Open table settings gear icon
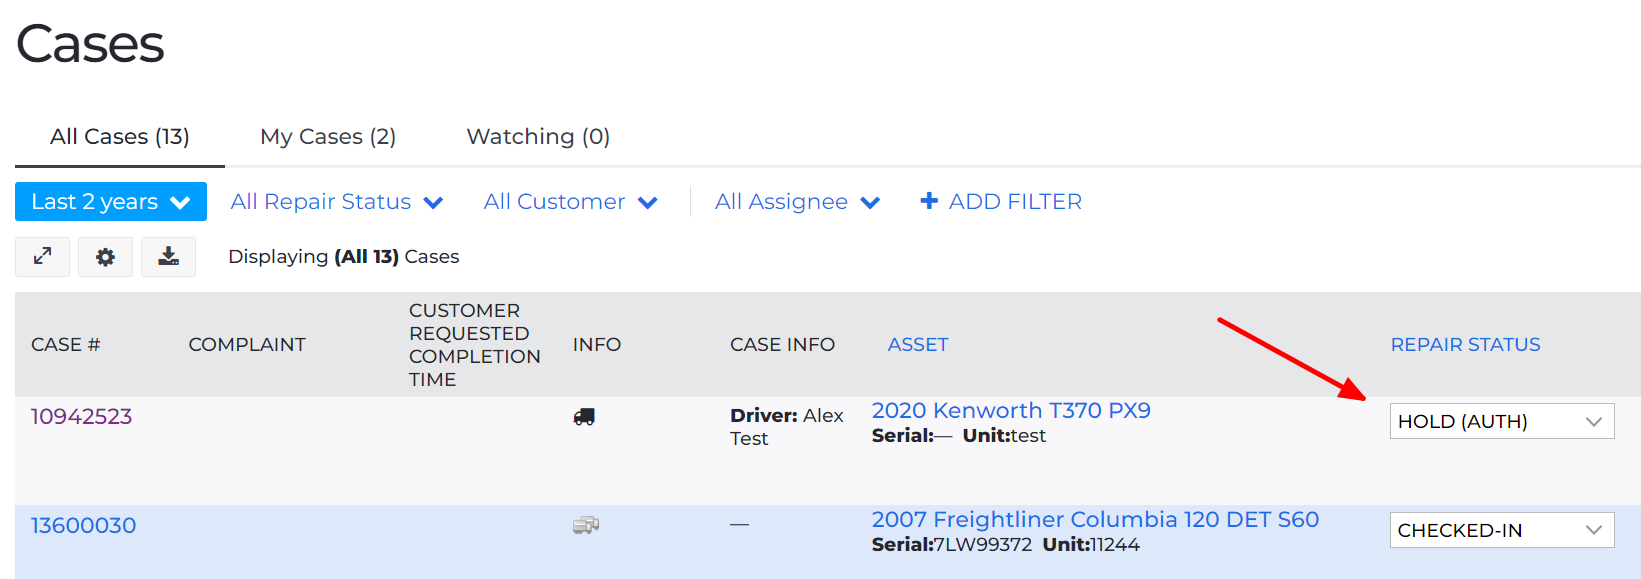1641x579 pixels. [x=105, y=257]
